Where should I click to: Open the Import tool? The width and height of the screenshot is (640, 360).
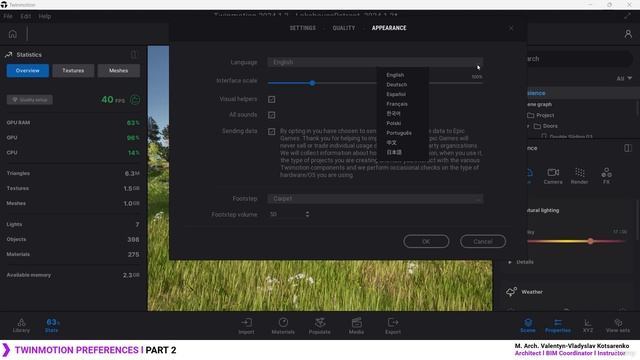246,326
